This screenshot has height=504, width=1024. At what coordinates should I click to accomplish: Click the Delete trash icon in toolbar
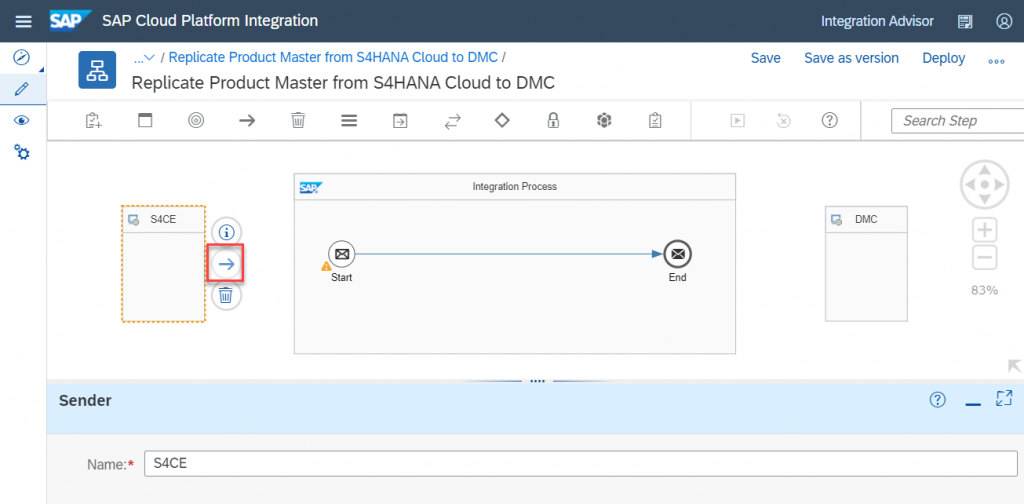click(298, 121)
